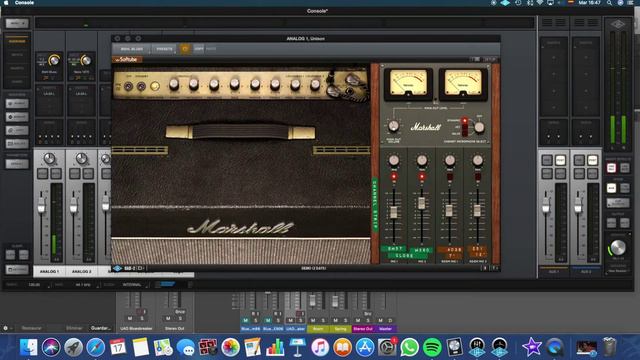The image size is (640, 360).
Task: Click the first input jack on amp
Action: [129, 86]
